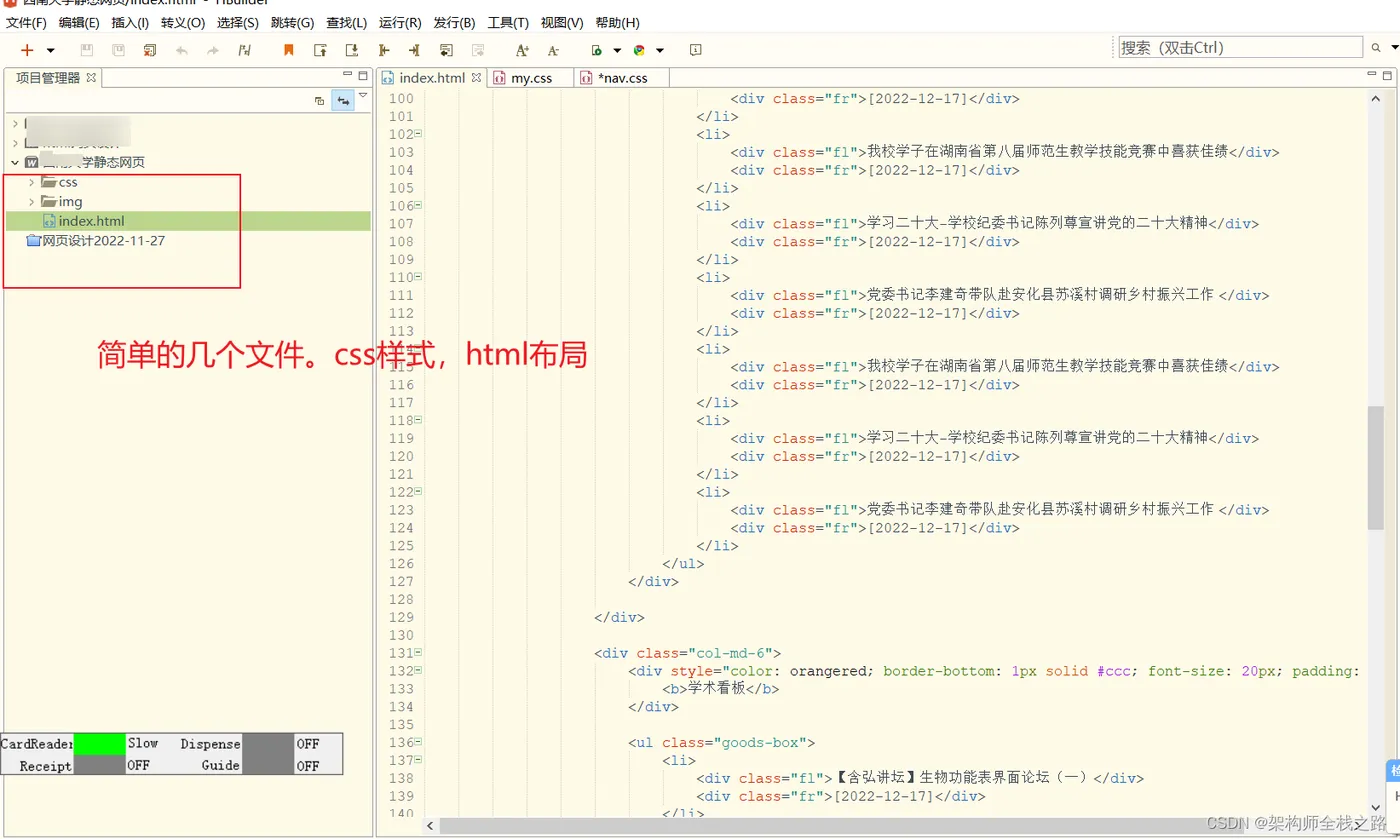1400x839 pixels.
Task: Click the left bracket arrow toolbar icon
Action: point(383,50)
